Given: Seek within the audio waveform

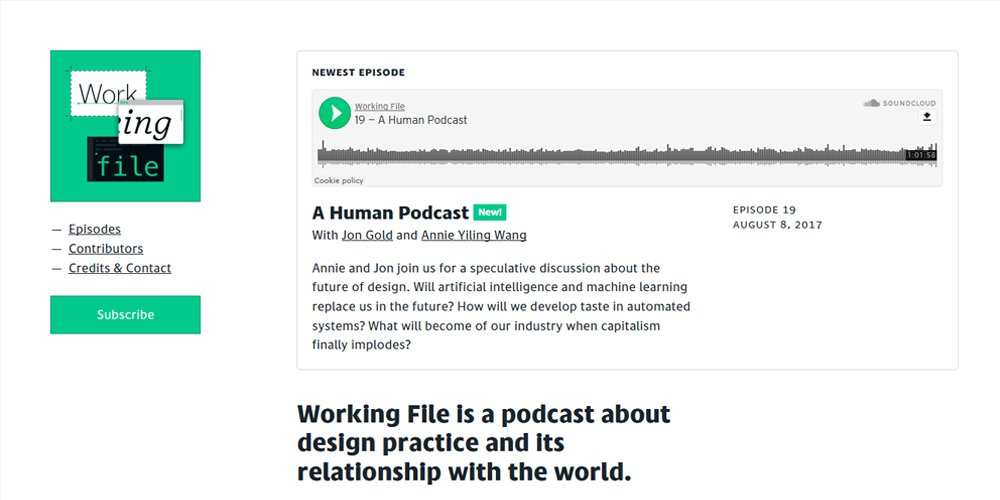Looking at the screenshot, I should coord(627,155).
